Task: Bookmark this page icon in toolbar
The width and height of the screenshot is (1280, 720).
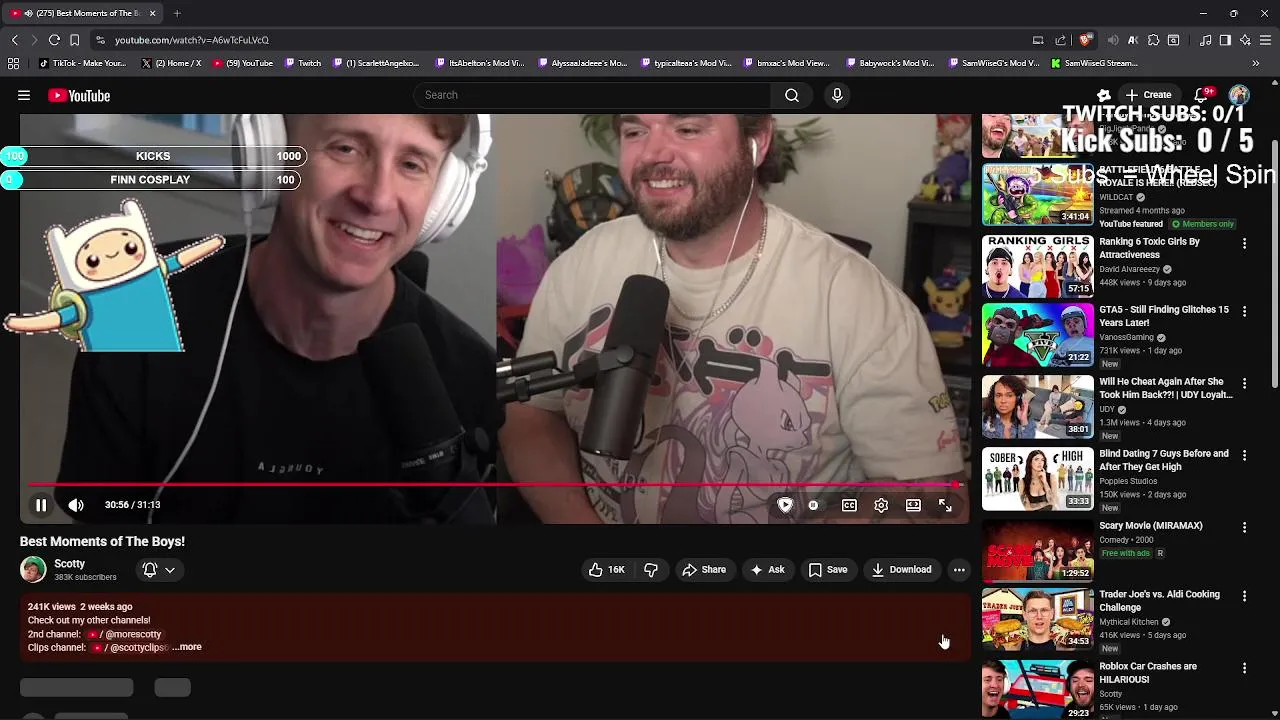Action: click(x=75, y=40)
